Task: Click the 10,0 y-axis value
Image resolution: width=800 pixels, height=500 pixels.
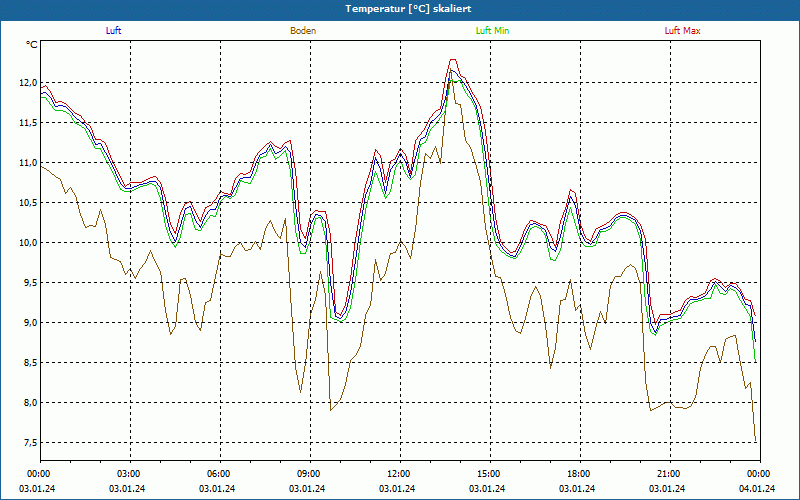Action: click(29, 242)
